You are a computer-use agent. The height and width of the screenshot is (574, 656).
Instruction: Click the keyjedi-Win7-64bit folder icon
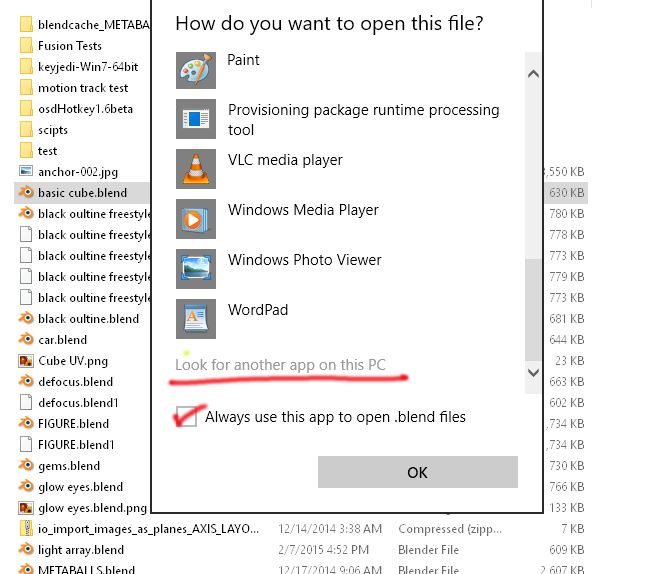(26, 66)
